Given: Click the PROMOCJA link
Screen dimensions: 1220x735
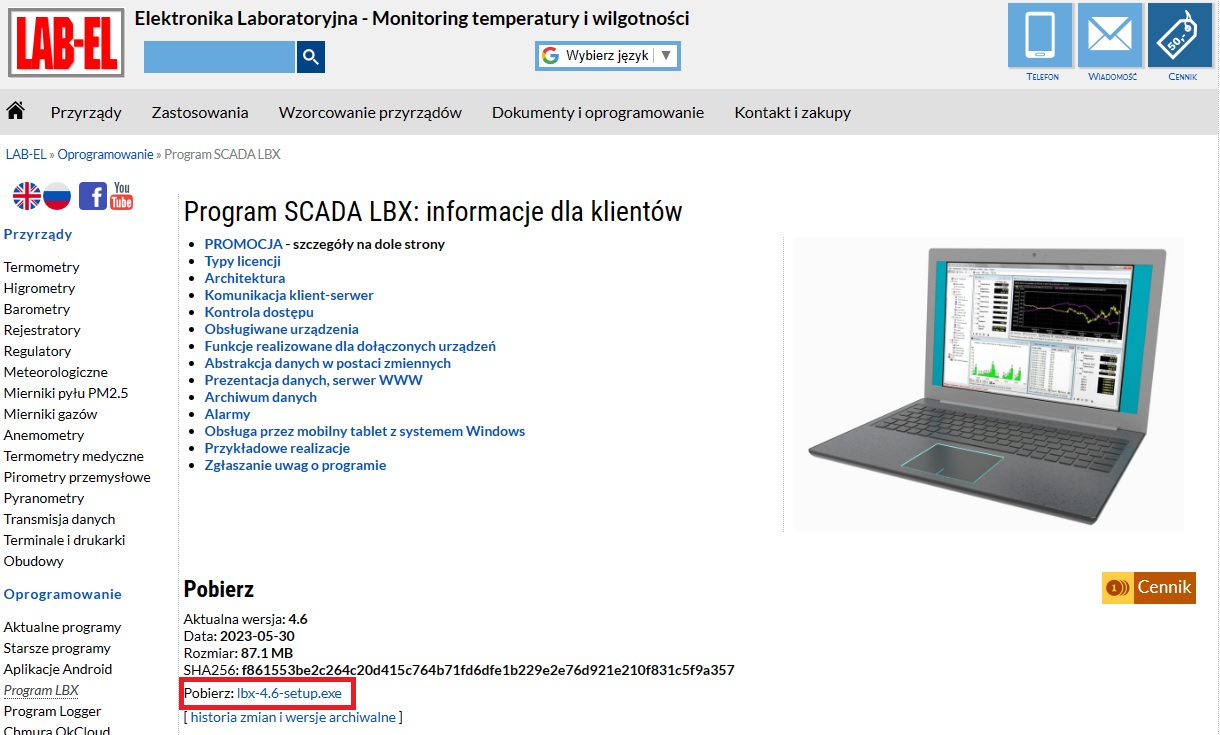Looking at the screenshot, I should coord(244,244).
